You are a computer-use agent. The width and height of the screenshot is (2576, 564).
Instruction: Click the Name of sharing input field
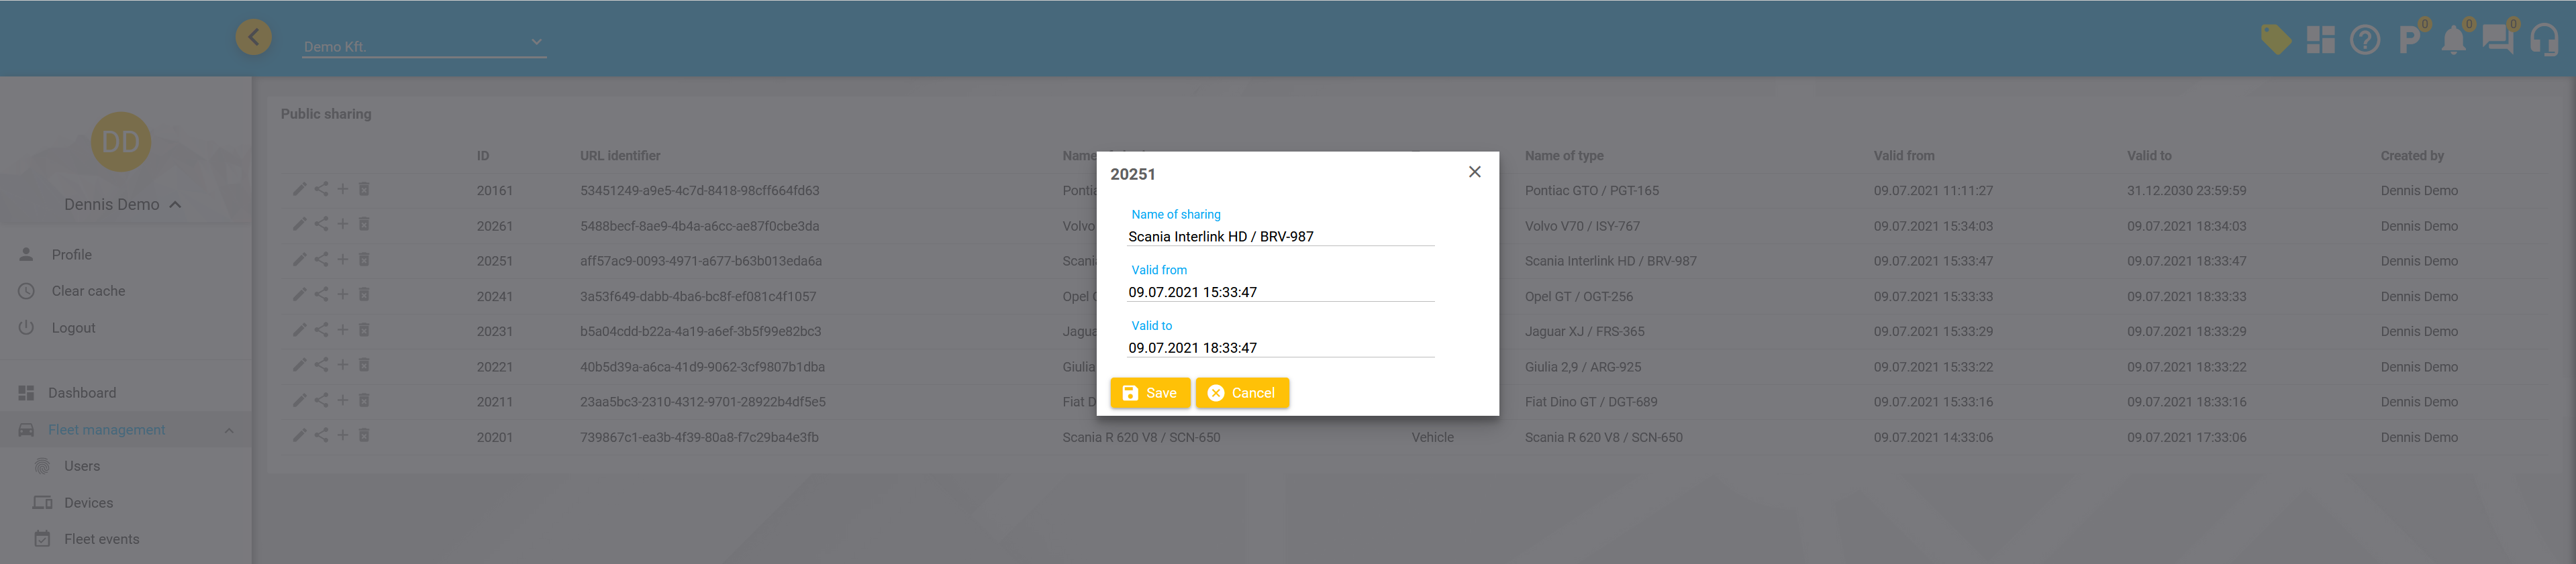tap(1279, 237)
